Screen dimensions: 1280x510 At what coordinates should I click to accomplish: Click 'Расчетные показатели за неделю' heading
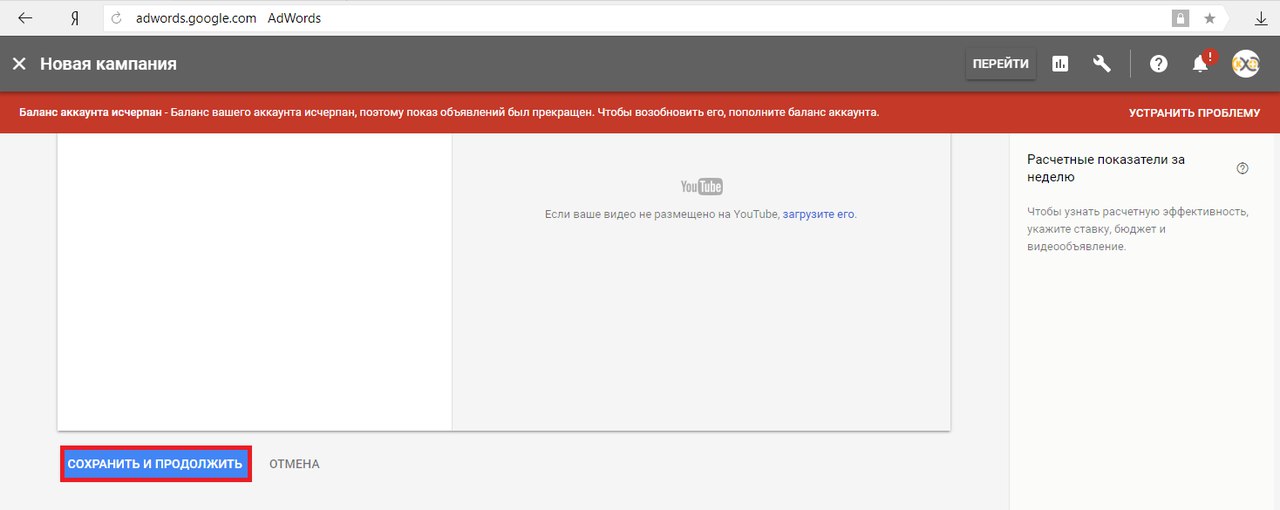[x=1106, y=168]
